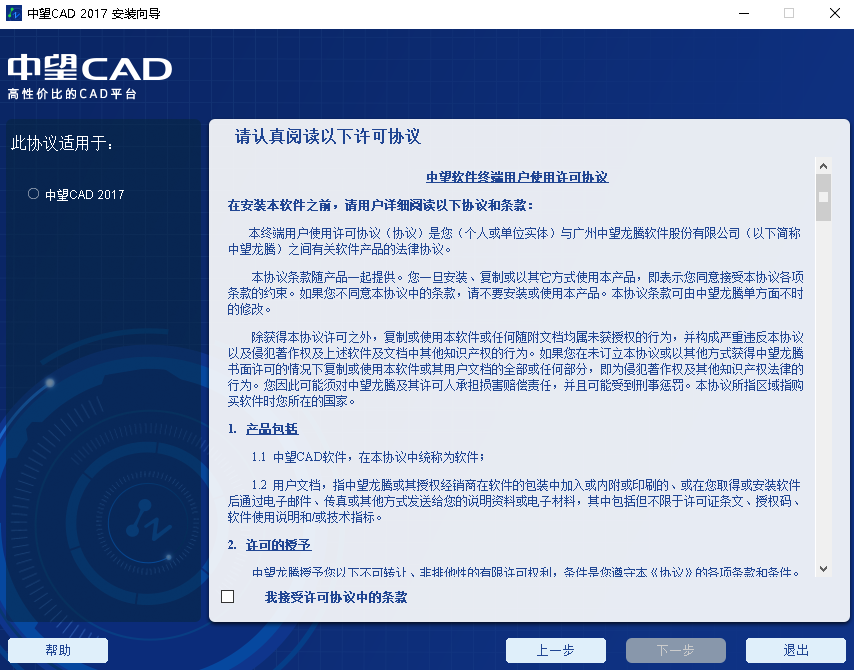Click the scrollbar track below the thumb
This screenshot has width=854, height=670.
(823, 400)
